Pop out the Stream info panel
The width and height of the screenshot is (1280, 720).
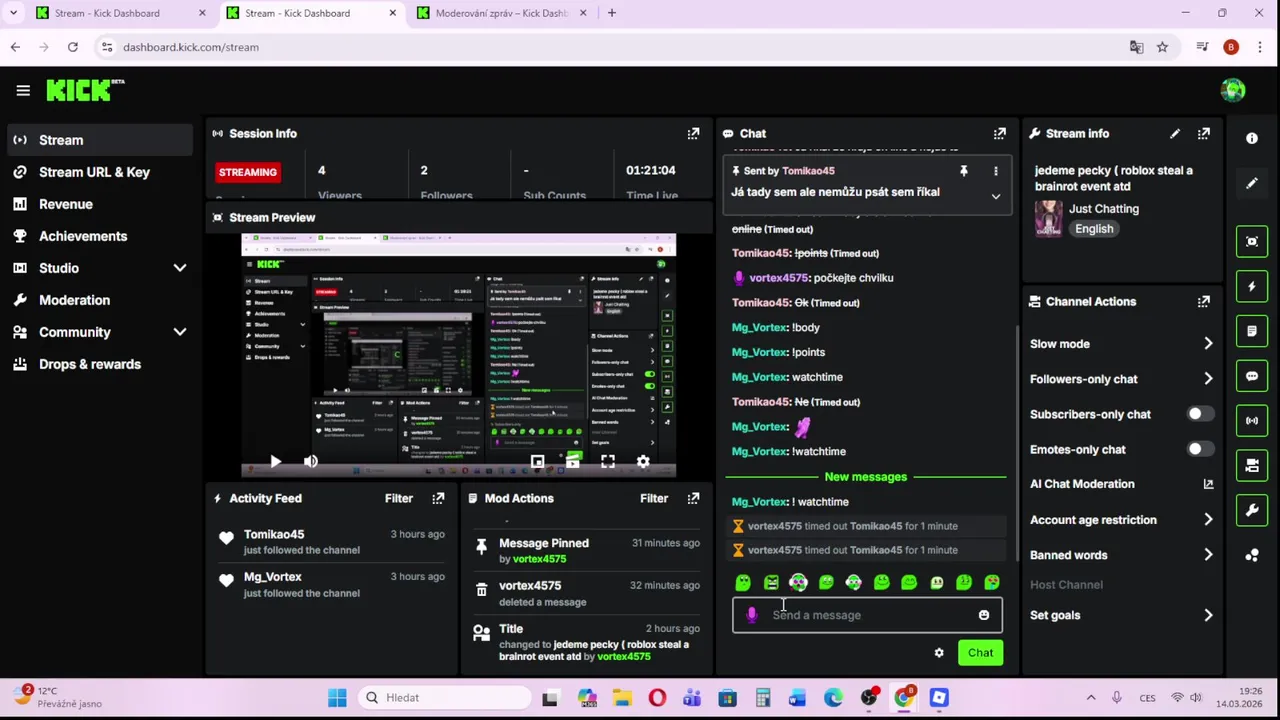tap(1204, 133)
